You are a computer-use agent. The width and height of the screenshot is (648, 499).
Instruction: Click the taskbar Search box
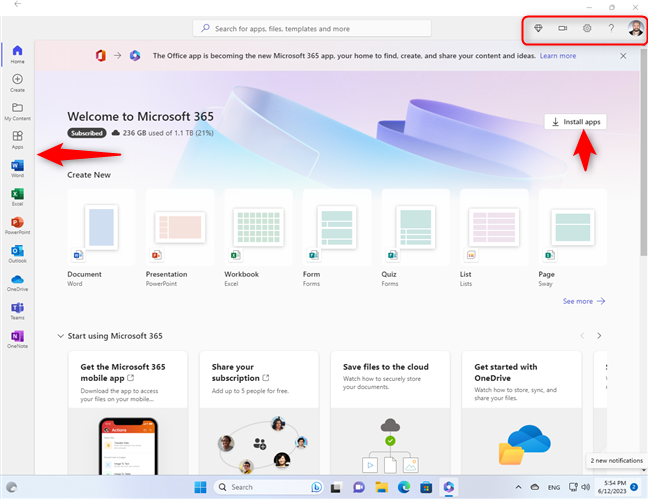coord(268,487)
